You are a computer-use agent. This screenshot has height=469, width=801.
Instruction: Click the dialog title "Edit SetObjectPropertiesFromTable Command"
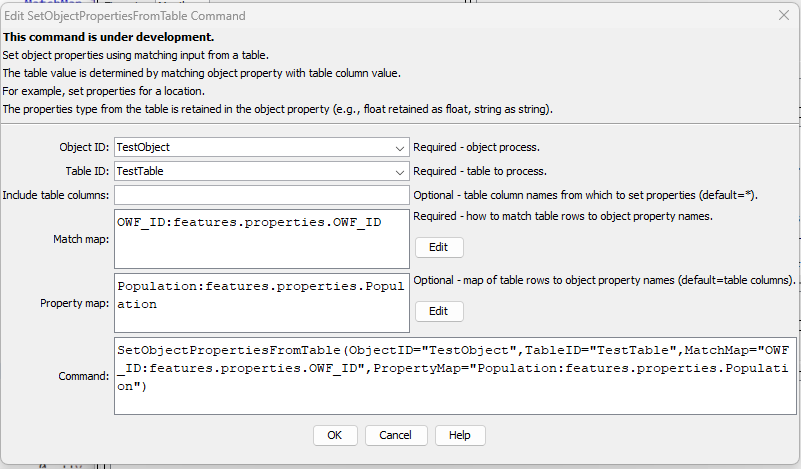pos(125,16)
